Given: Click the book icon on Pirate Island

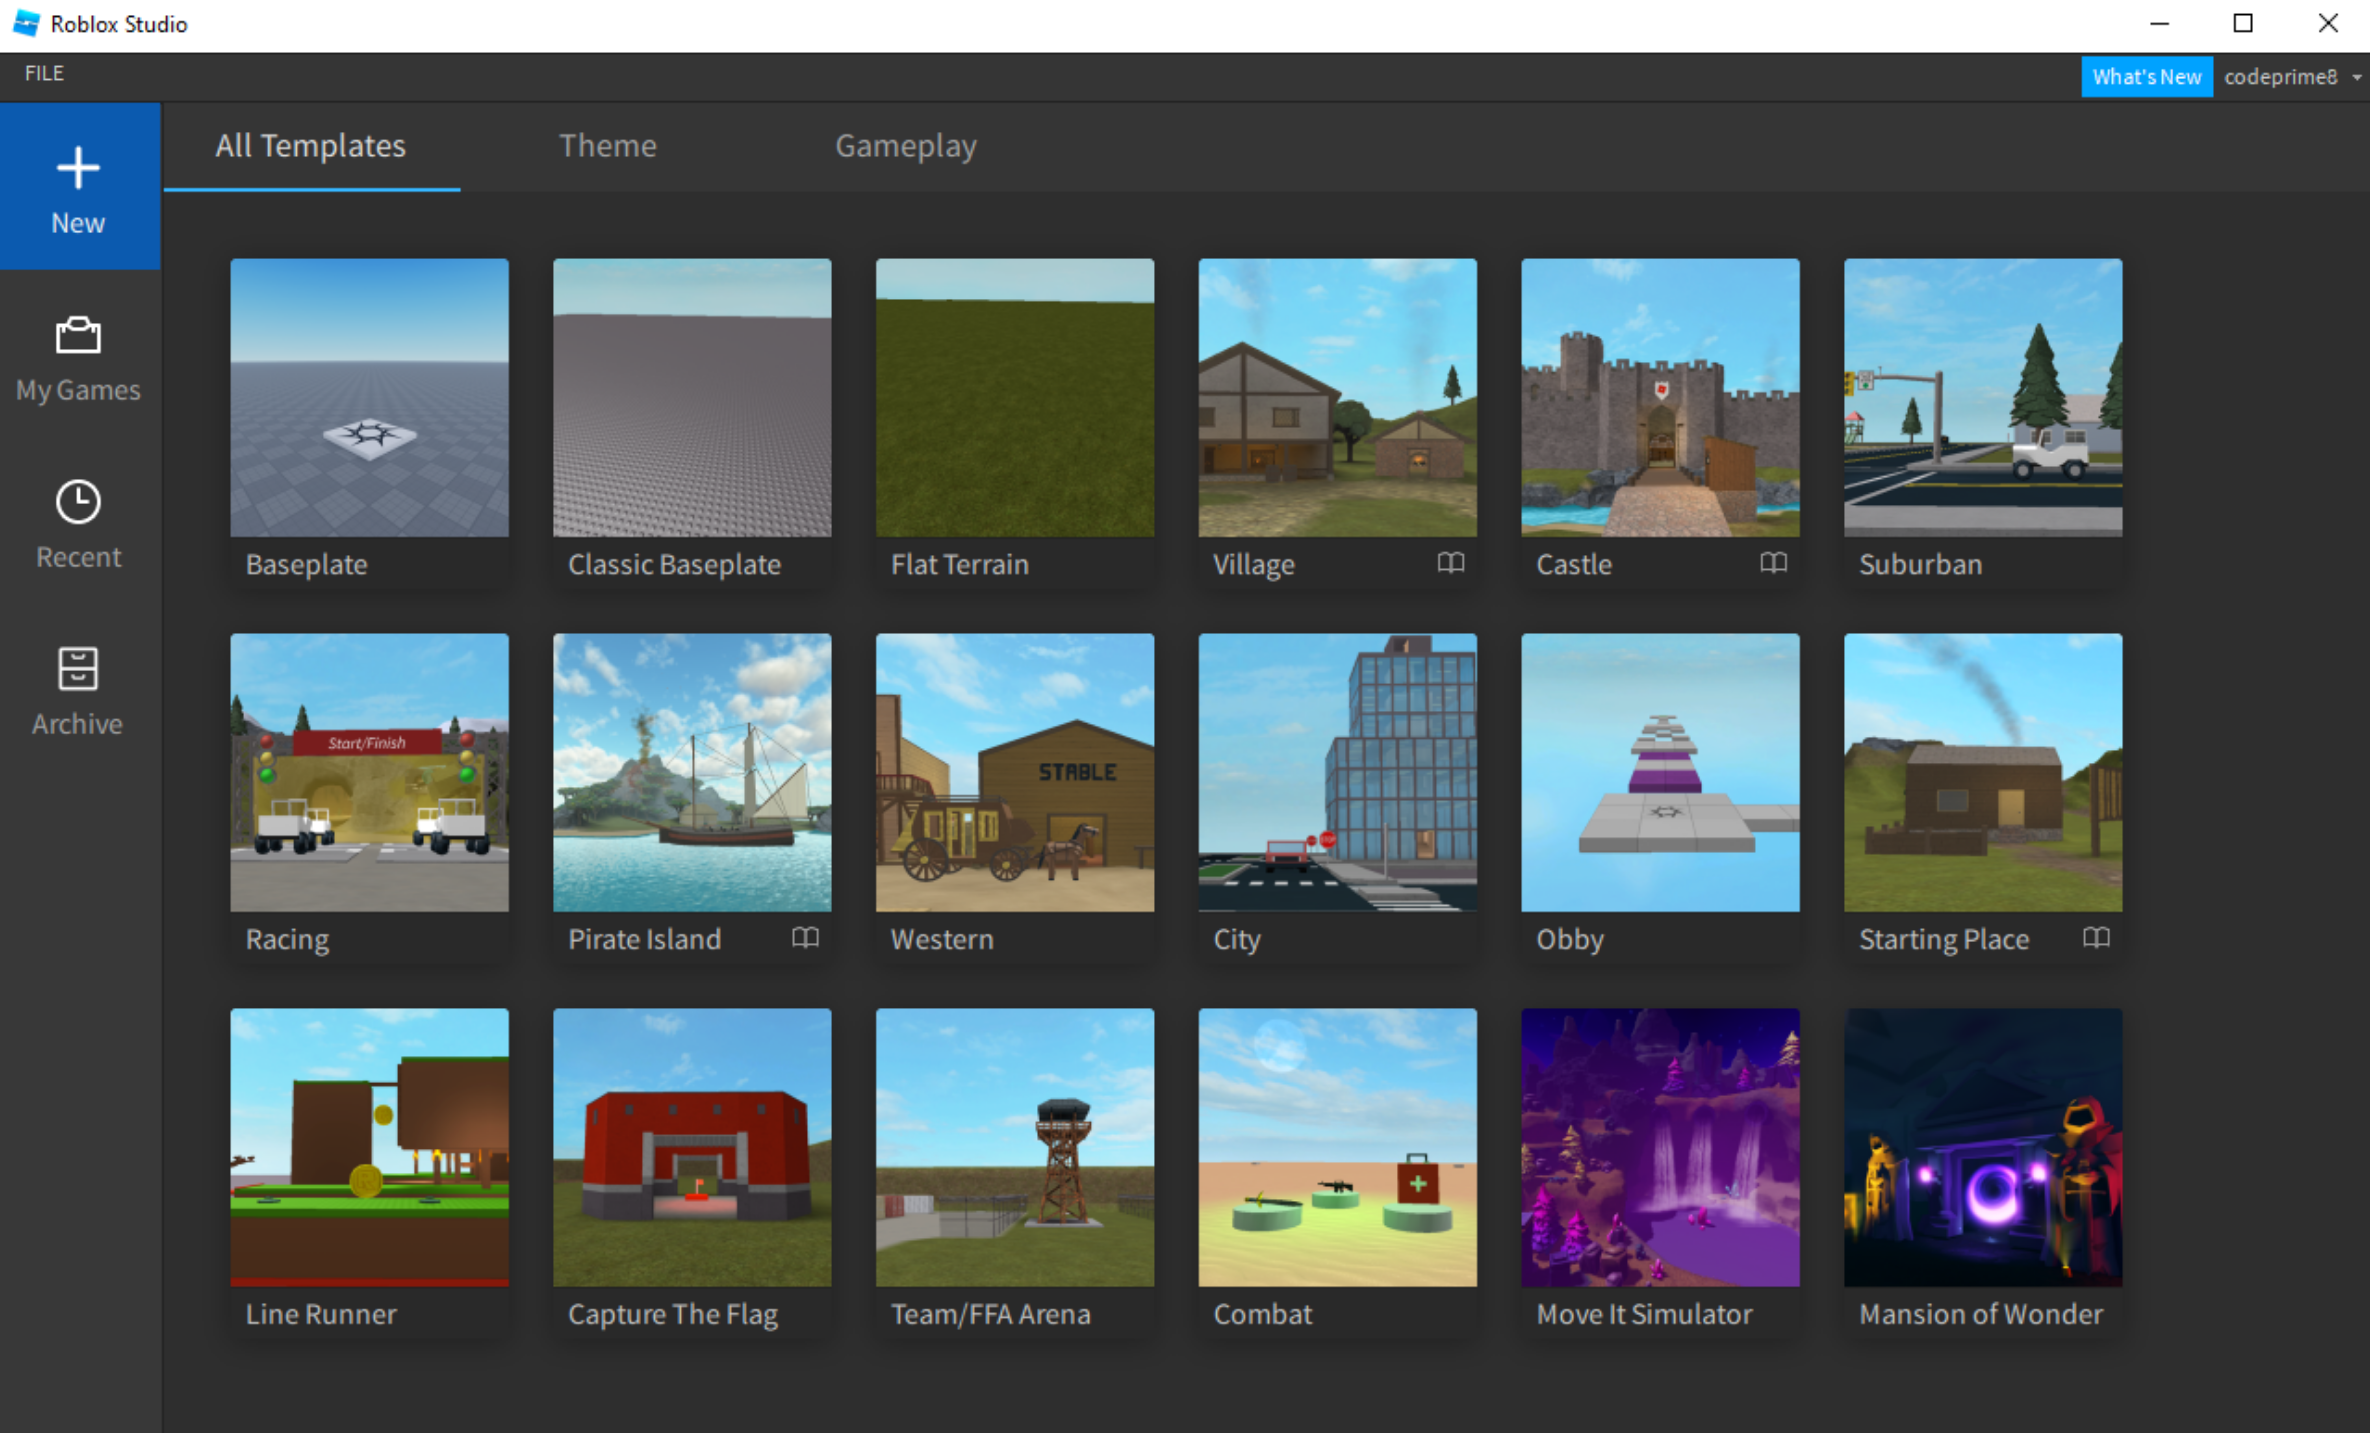Looking at the screenshot, I should [x=805, y=938].
